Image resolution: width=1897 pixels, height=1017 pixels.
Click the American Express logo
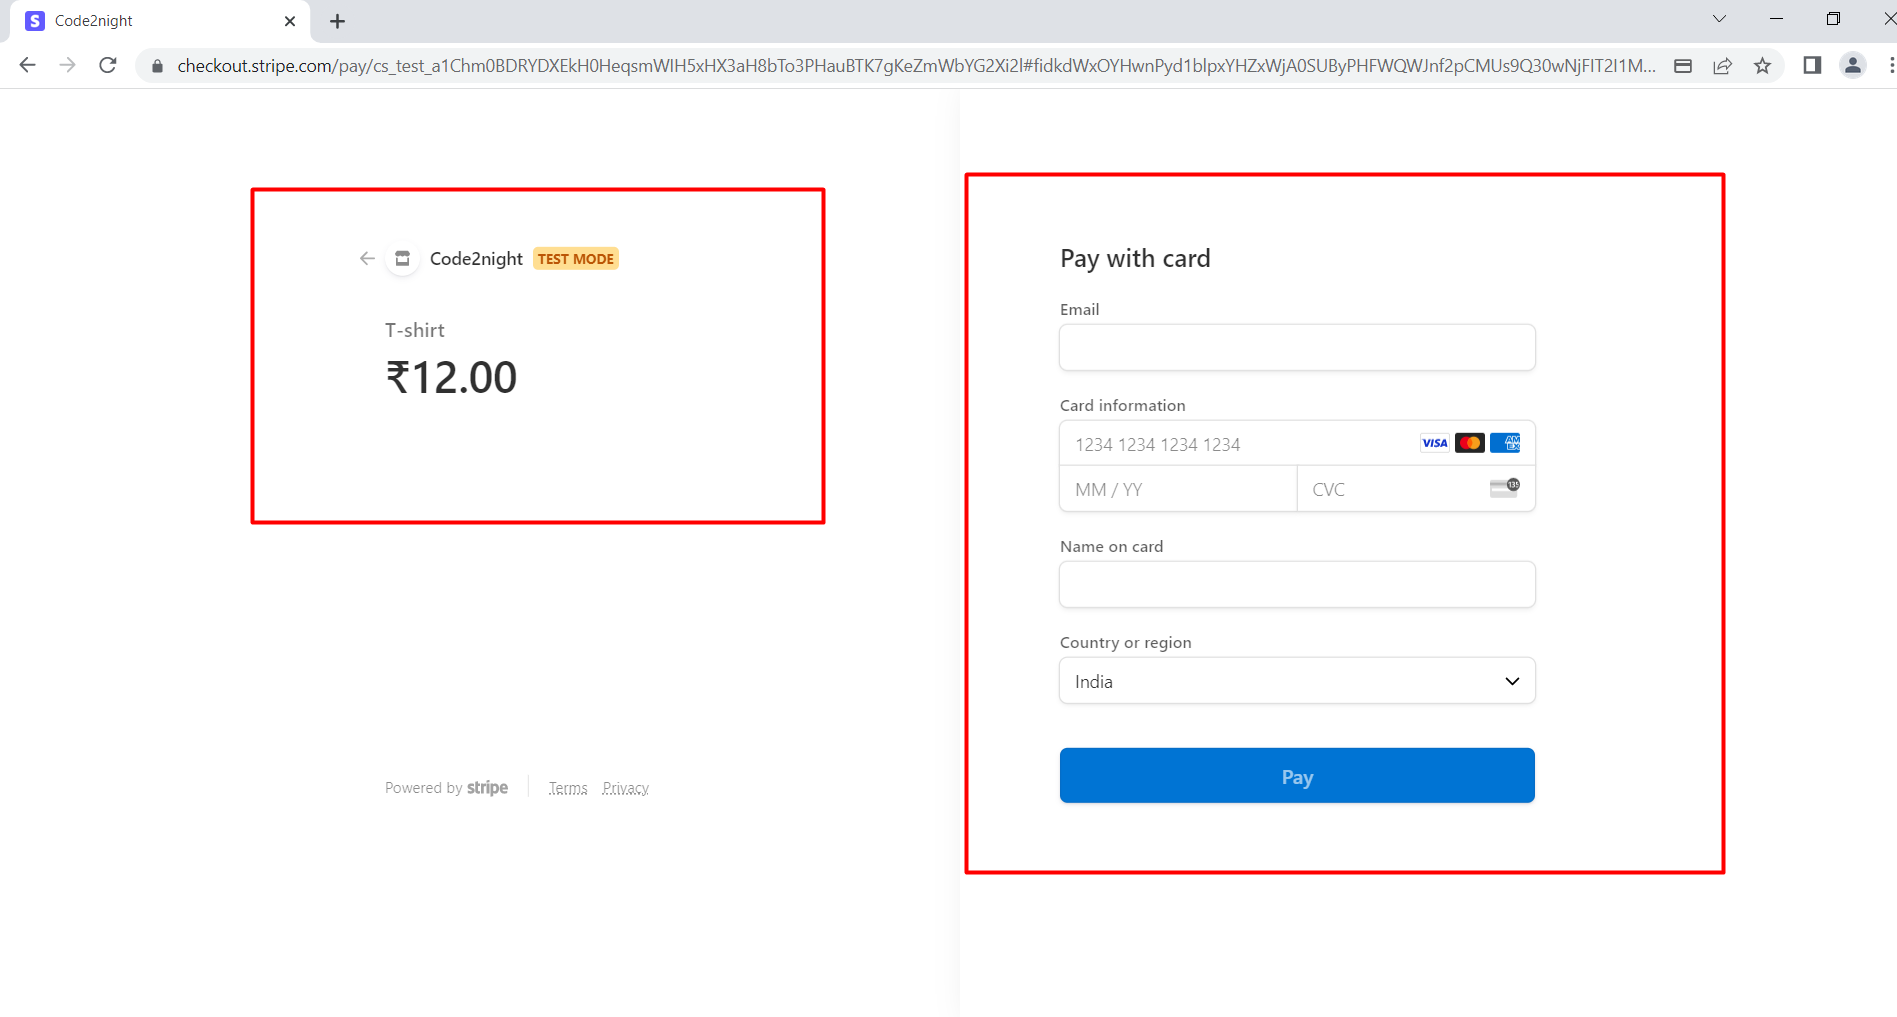[1504, 443]
